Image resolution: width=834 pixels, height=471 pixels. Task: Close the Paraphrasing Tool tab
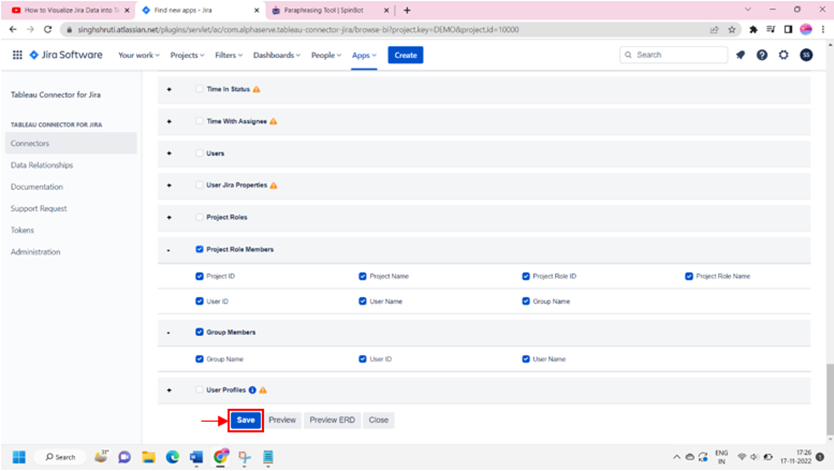[387, 10]
